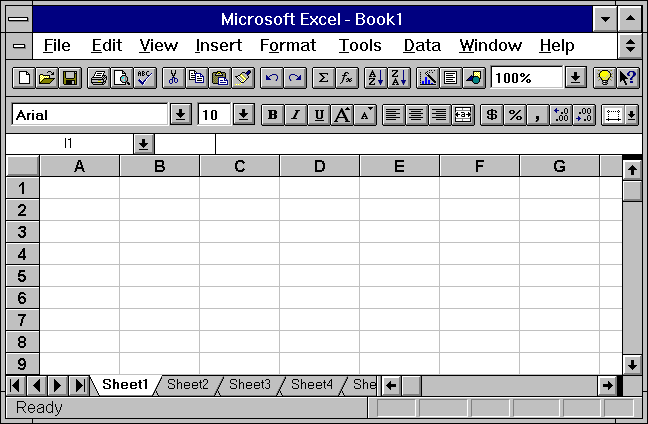Switch to the Sheet4 tab
Screen dimensions: 648x424
pos(312,385)
